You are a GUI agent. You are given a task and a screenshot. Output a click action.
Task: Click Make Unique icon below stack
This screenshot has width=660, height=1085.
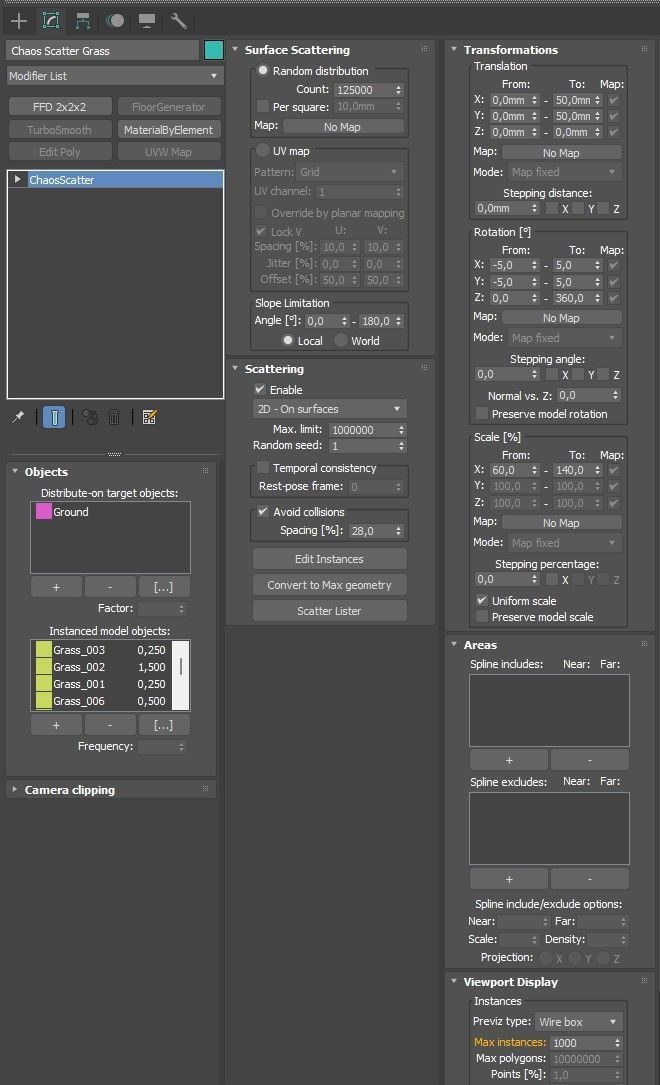coord(89,417)
